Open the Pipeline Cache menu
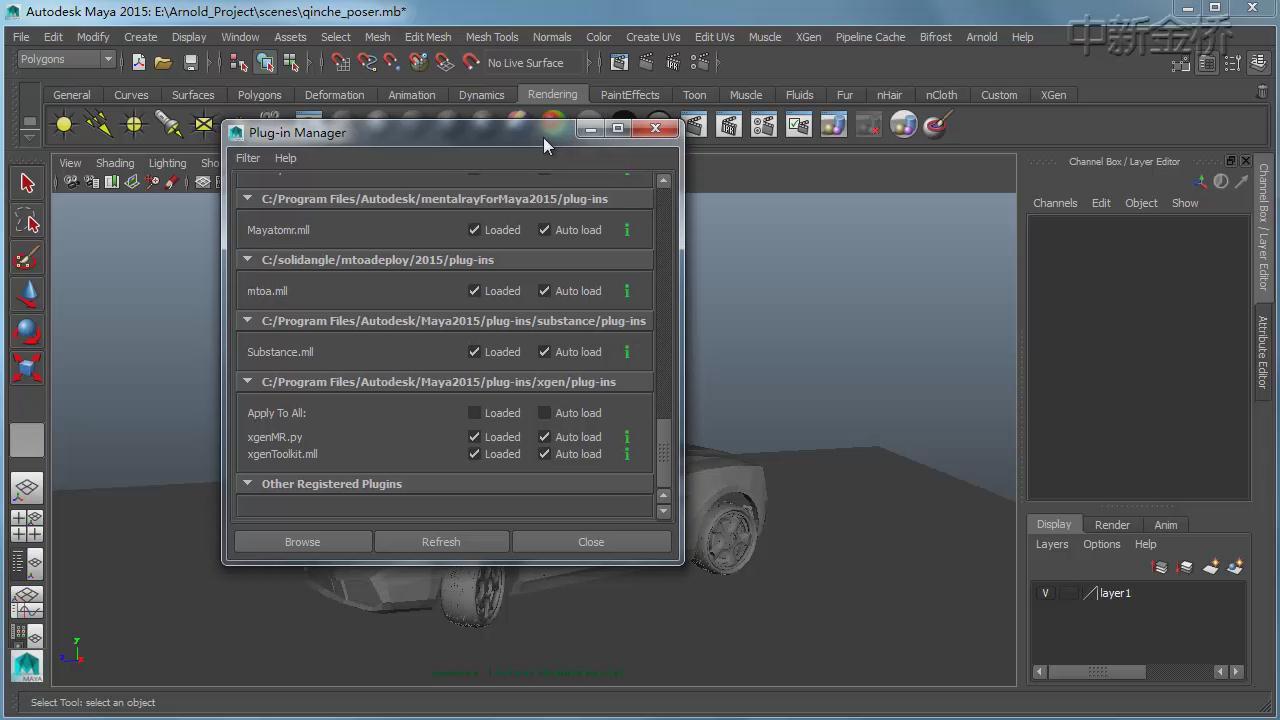 (870, 37)
